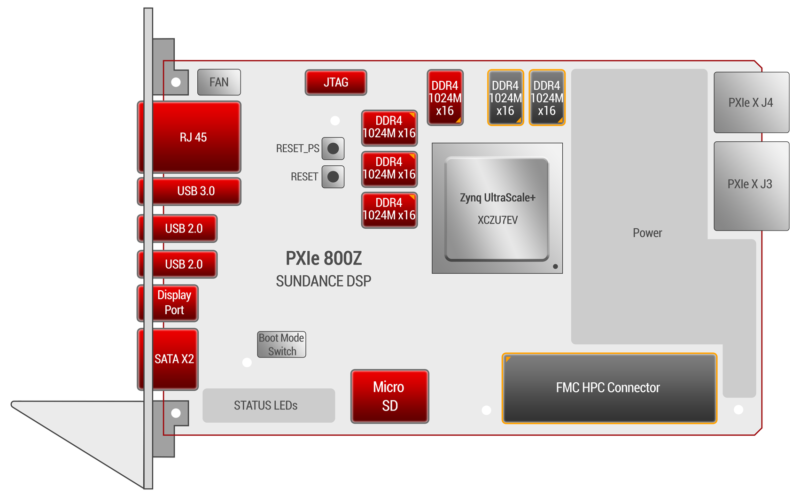
Task: Click the Display Port connector block
Action: coord(168,303)
